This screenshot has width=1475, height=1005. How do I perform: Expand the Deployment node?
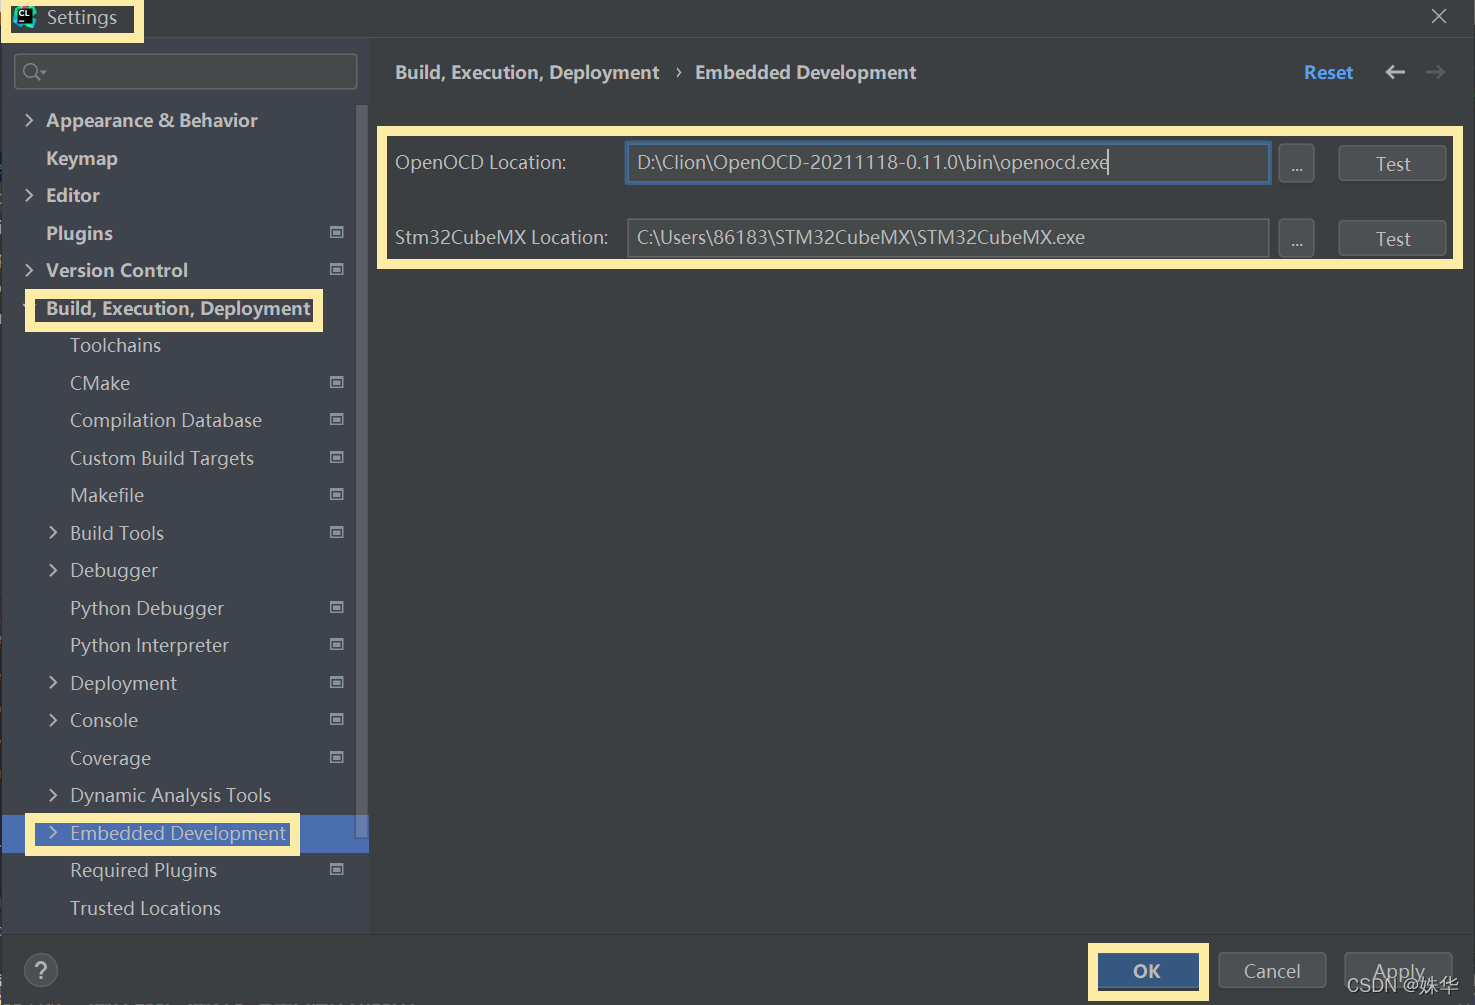point(53,683)
